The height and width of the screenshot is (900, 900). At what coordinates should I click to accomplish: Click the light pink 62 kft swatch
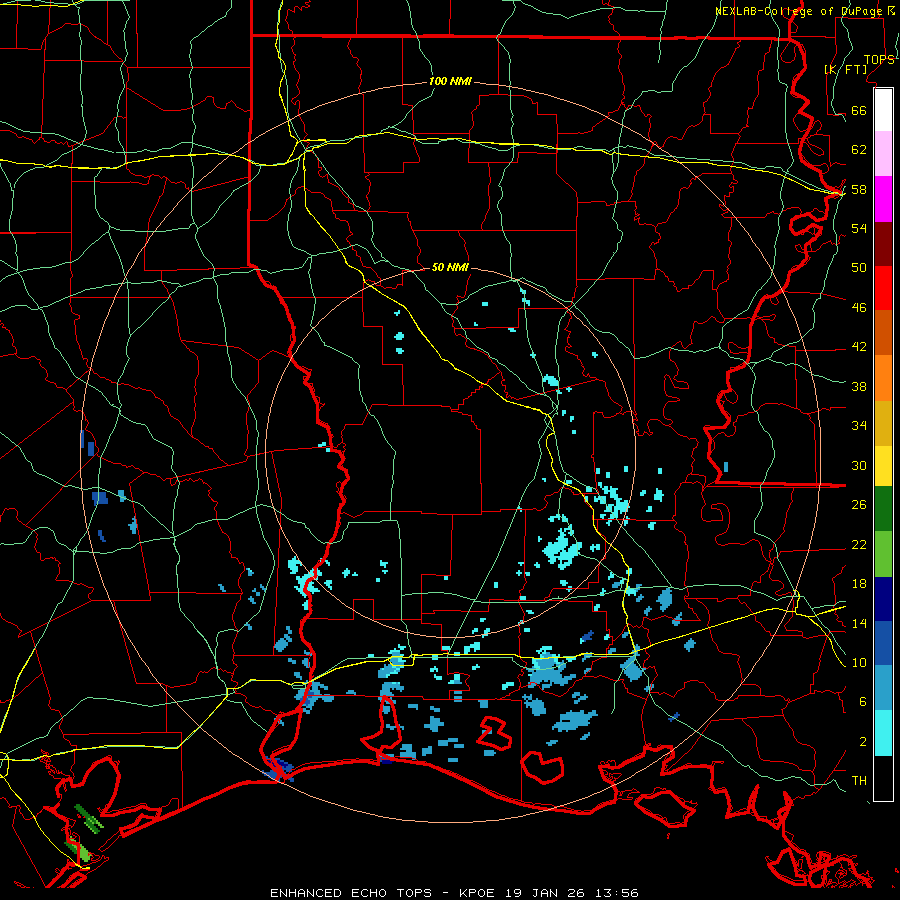click(883, 153)
